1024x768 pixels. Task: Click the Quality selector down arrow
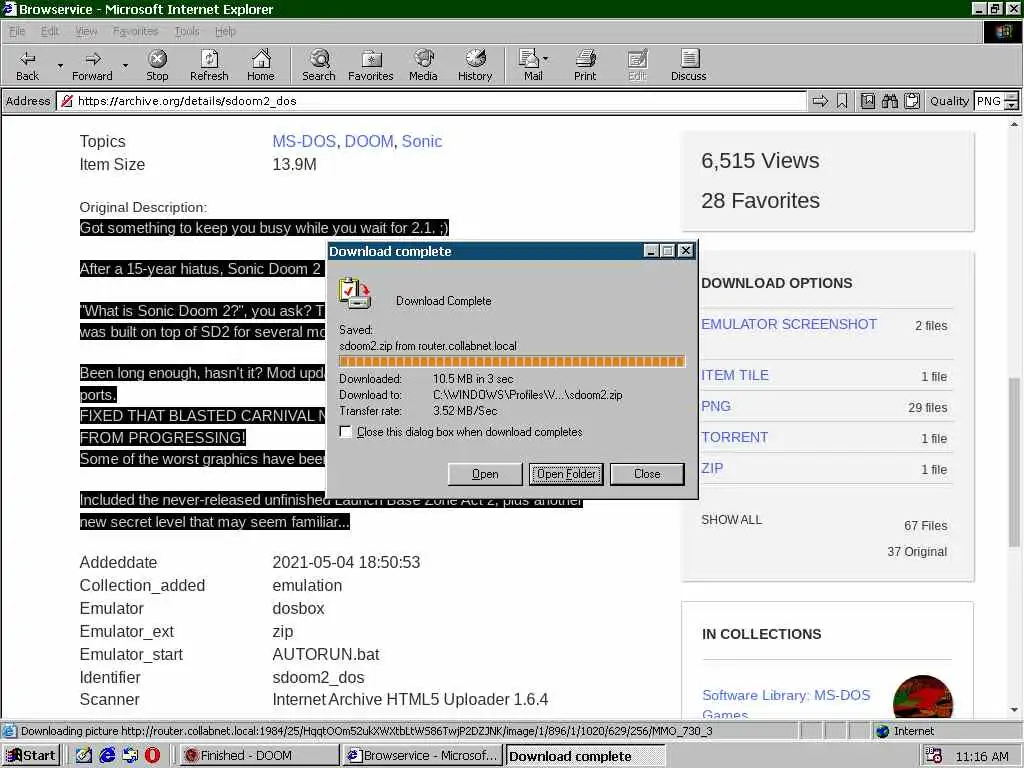tap(1012, 106)
